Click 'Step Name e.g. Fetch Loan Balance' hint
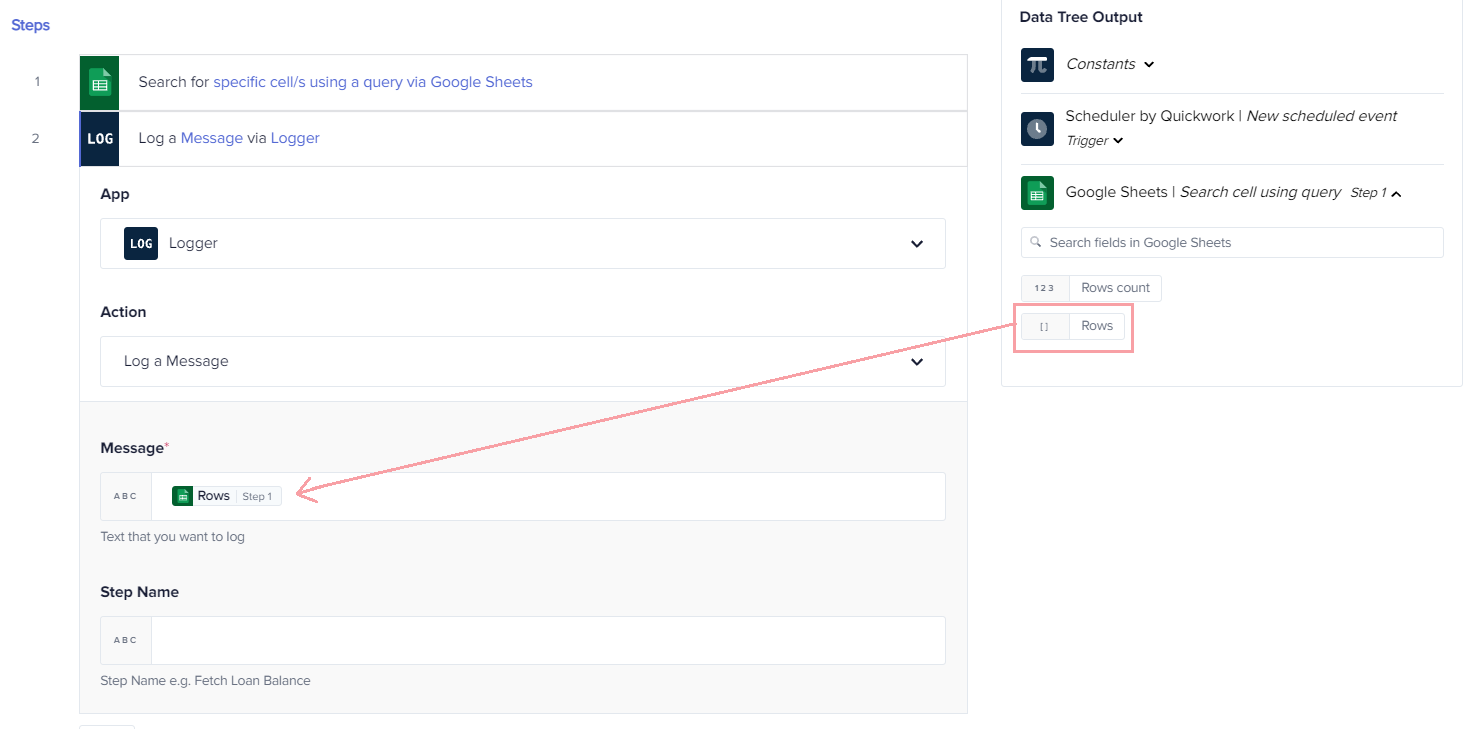Image resolution: width=1472 pixels, height=729 pixels. click(x=205, y=681)
